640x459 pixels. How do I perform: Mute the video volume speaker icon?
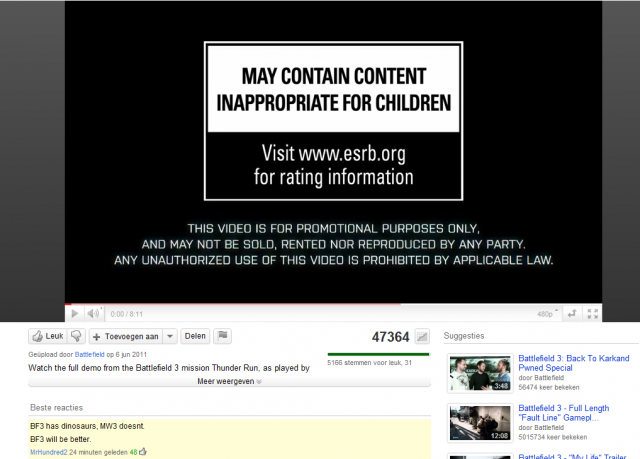(93, 313)
